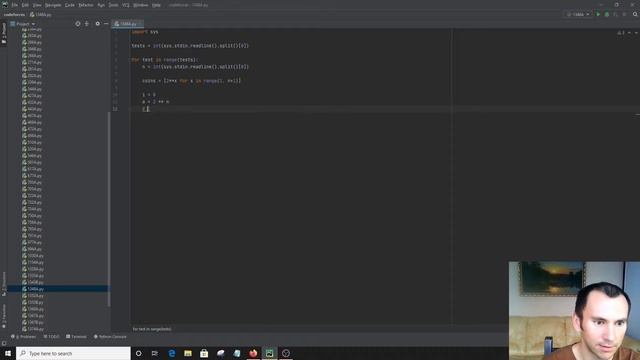
Task: Select opened file (locate target) icon
Action: tap(78, 24)
